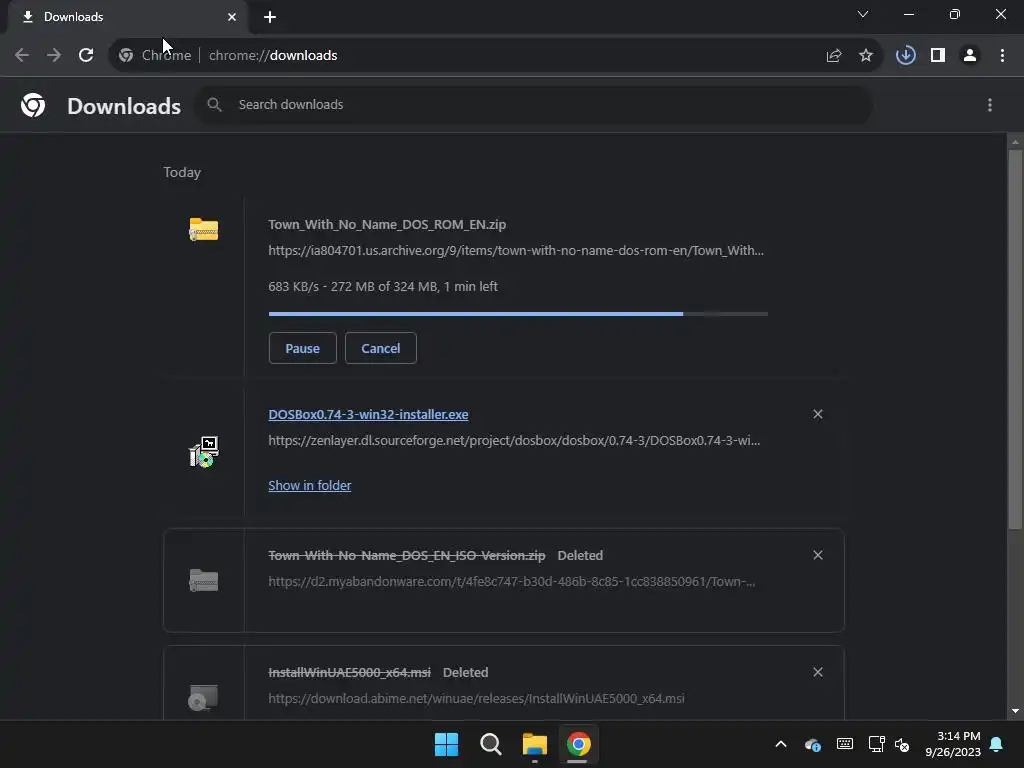Click the OneDrive cloud tray icon
This screenshot has width=1024, height=768.
pos(812,744)
